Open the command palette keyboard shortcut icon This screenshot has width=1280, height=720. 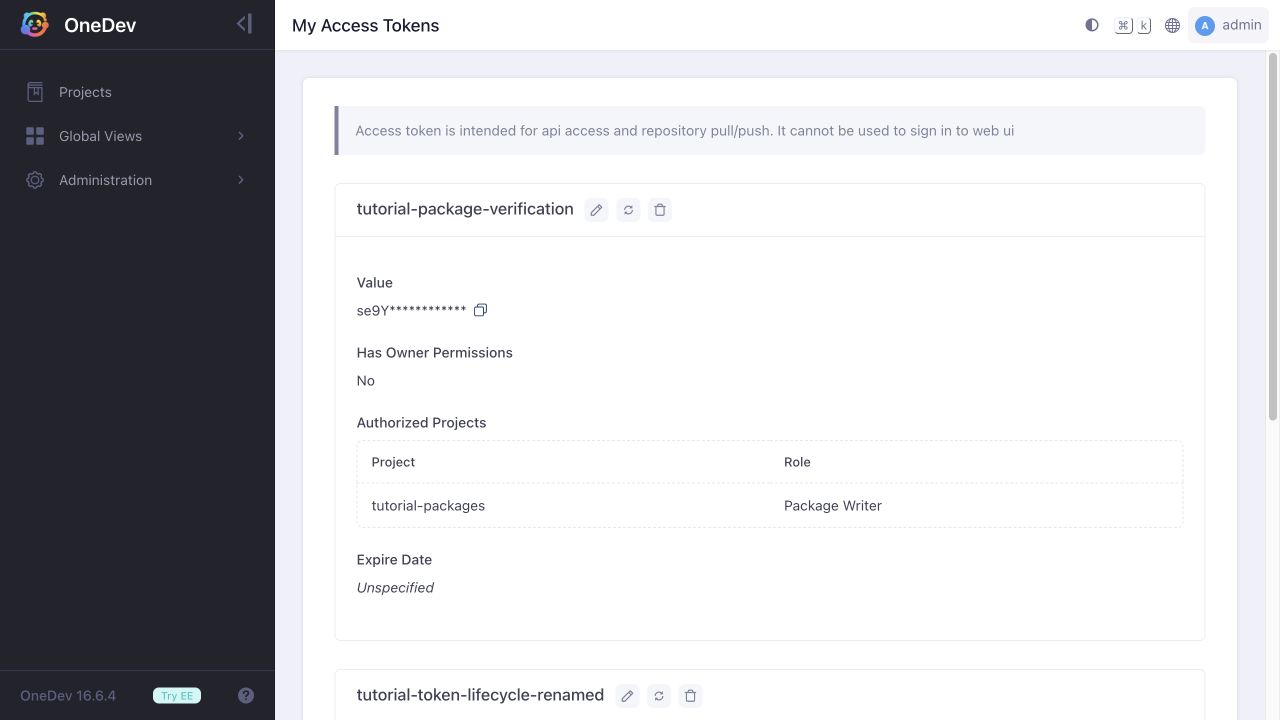[1133, 25]
